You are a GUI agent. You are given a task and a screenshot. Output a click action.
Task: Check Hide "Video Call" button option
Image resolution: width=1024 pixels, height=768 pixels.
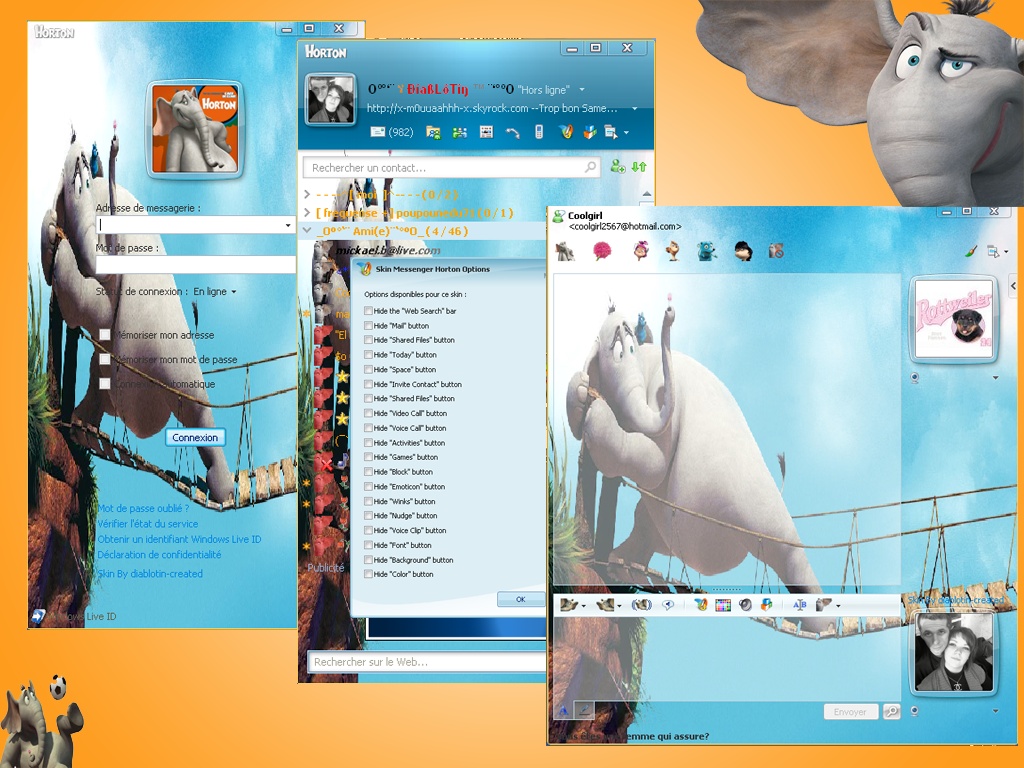click(368, 413)
